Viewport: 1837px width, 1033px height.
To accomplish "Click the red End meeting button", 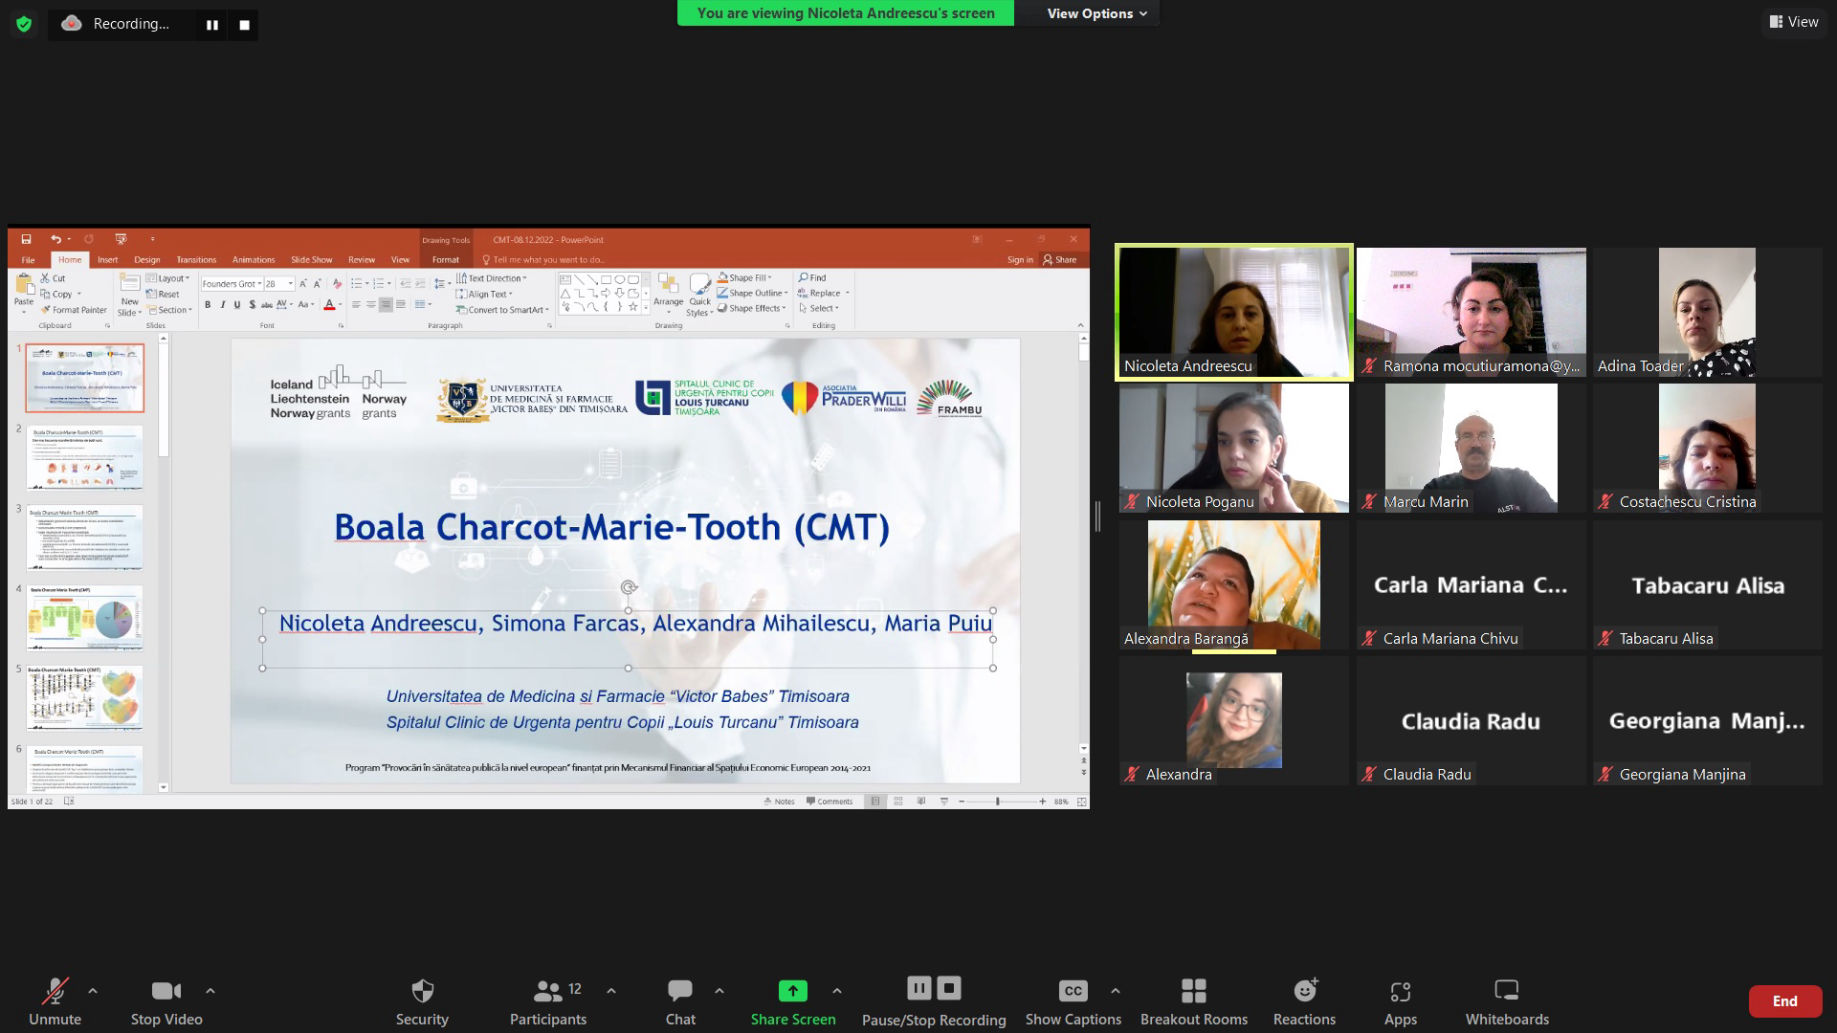I will [1785, 1001].
